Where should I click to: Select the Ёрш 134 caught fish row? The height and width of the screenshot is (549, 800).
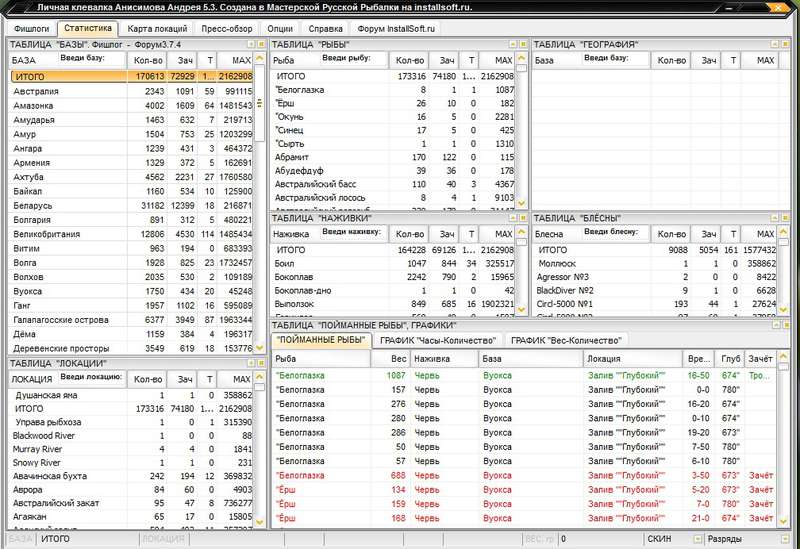point(524,490)
